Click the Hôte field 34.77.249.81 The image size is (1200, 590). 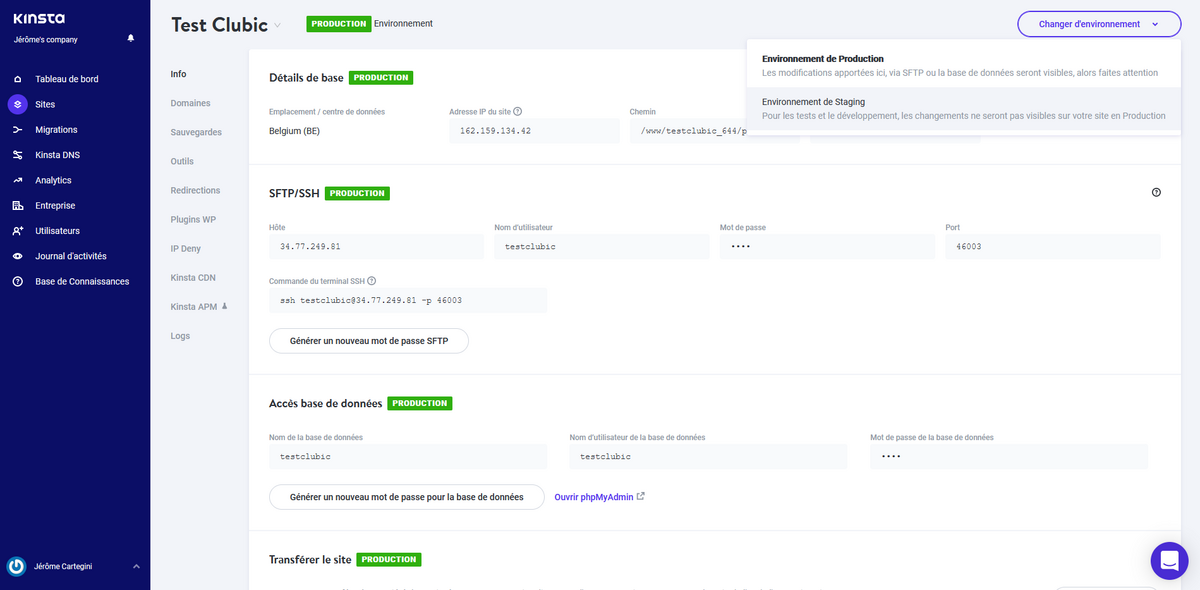pyautogui.click(x=376, y=246)
